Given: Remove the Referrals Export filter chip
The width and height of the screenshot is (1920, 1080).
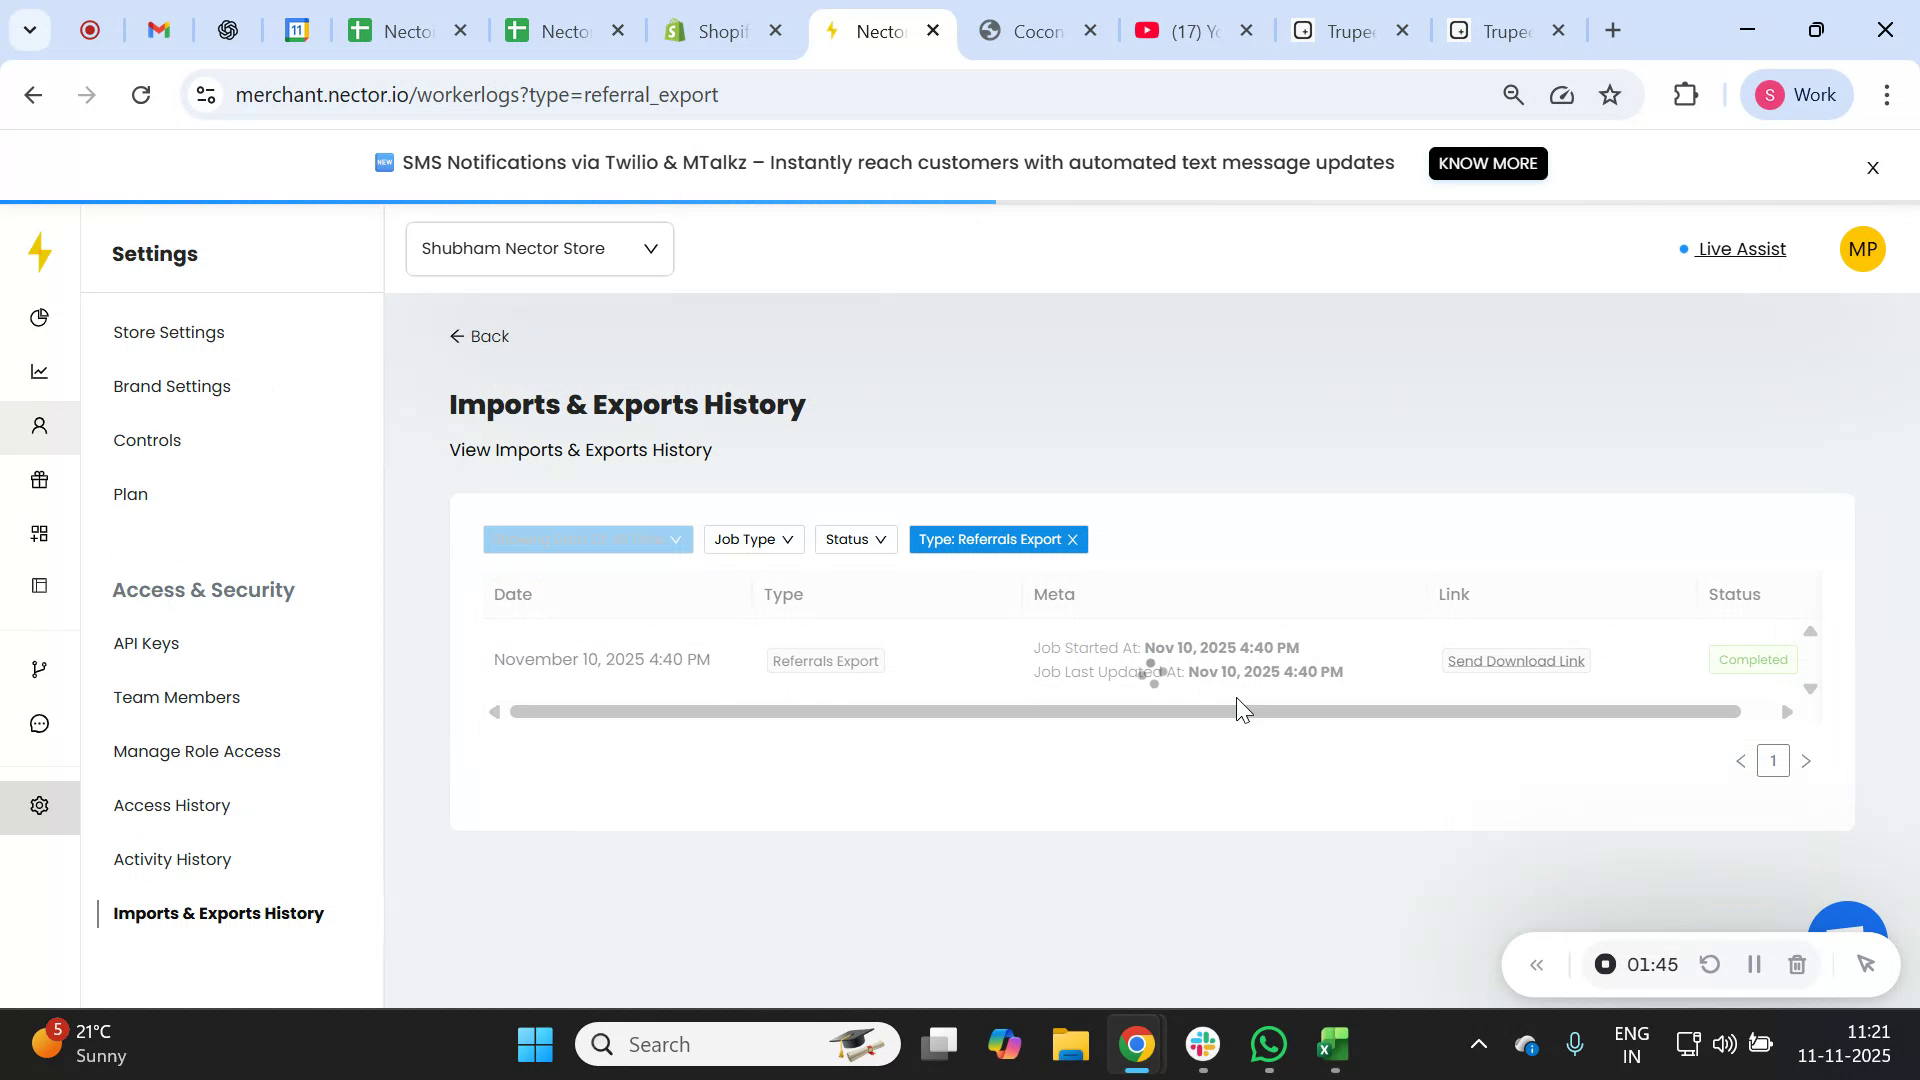Looking at the screenshot, I should pos(1072,539).
